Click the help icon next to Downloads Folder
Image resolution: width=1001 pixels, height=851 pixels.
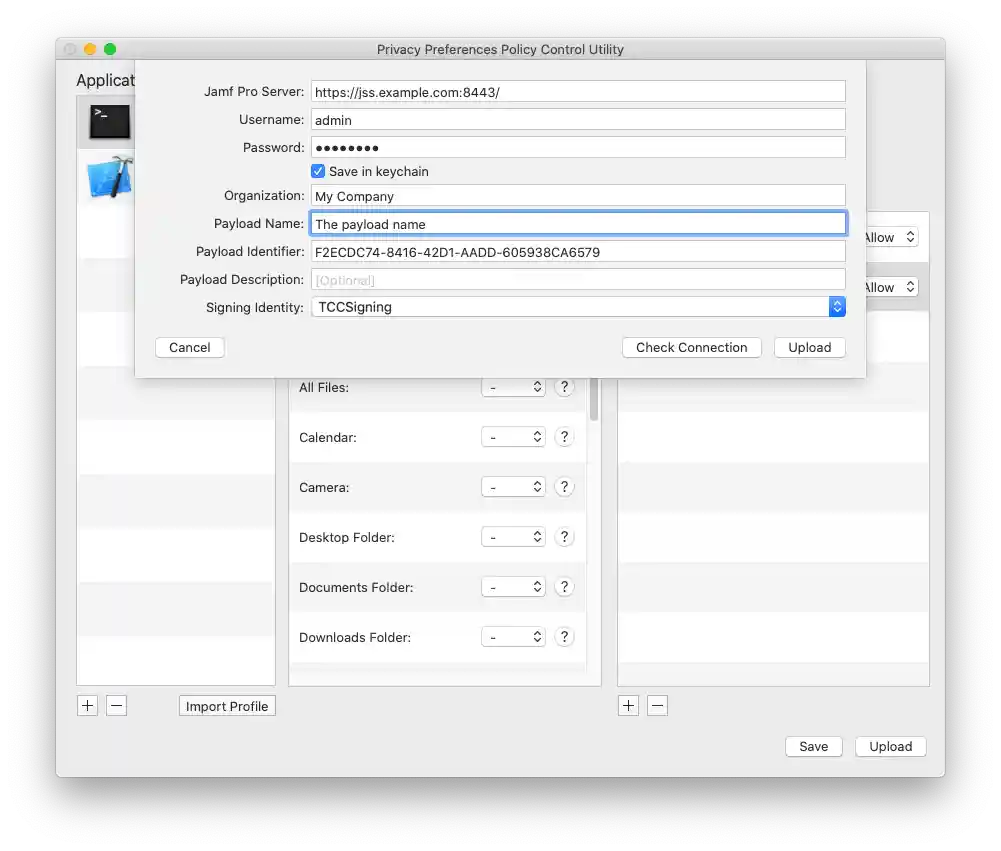[x=564, y=637]
